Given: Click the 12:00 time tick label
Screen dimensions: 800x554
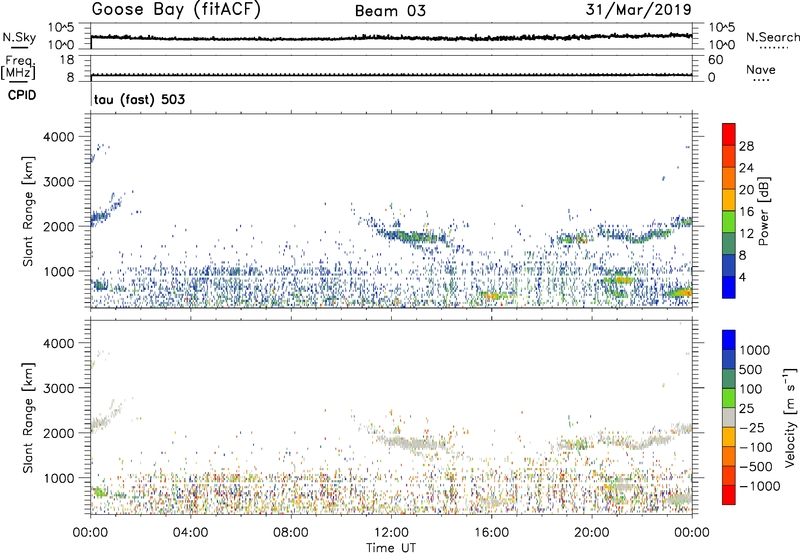Looking at the screenshot, I should 391,533.
